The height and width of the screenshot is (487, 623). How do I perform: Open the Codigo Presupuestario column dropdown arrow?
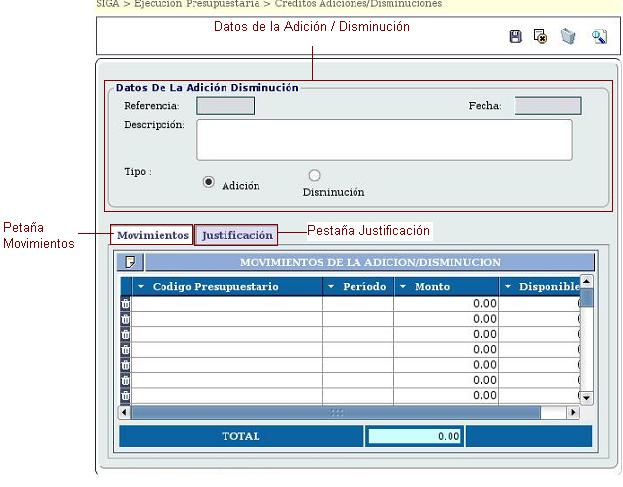click(141, 287)
